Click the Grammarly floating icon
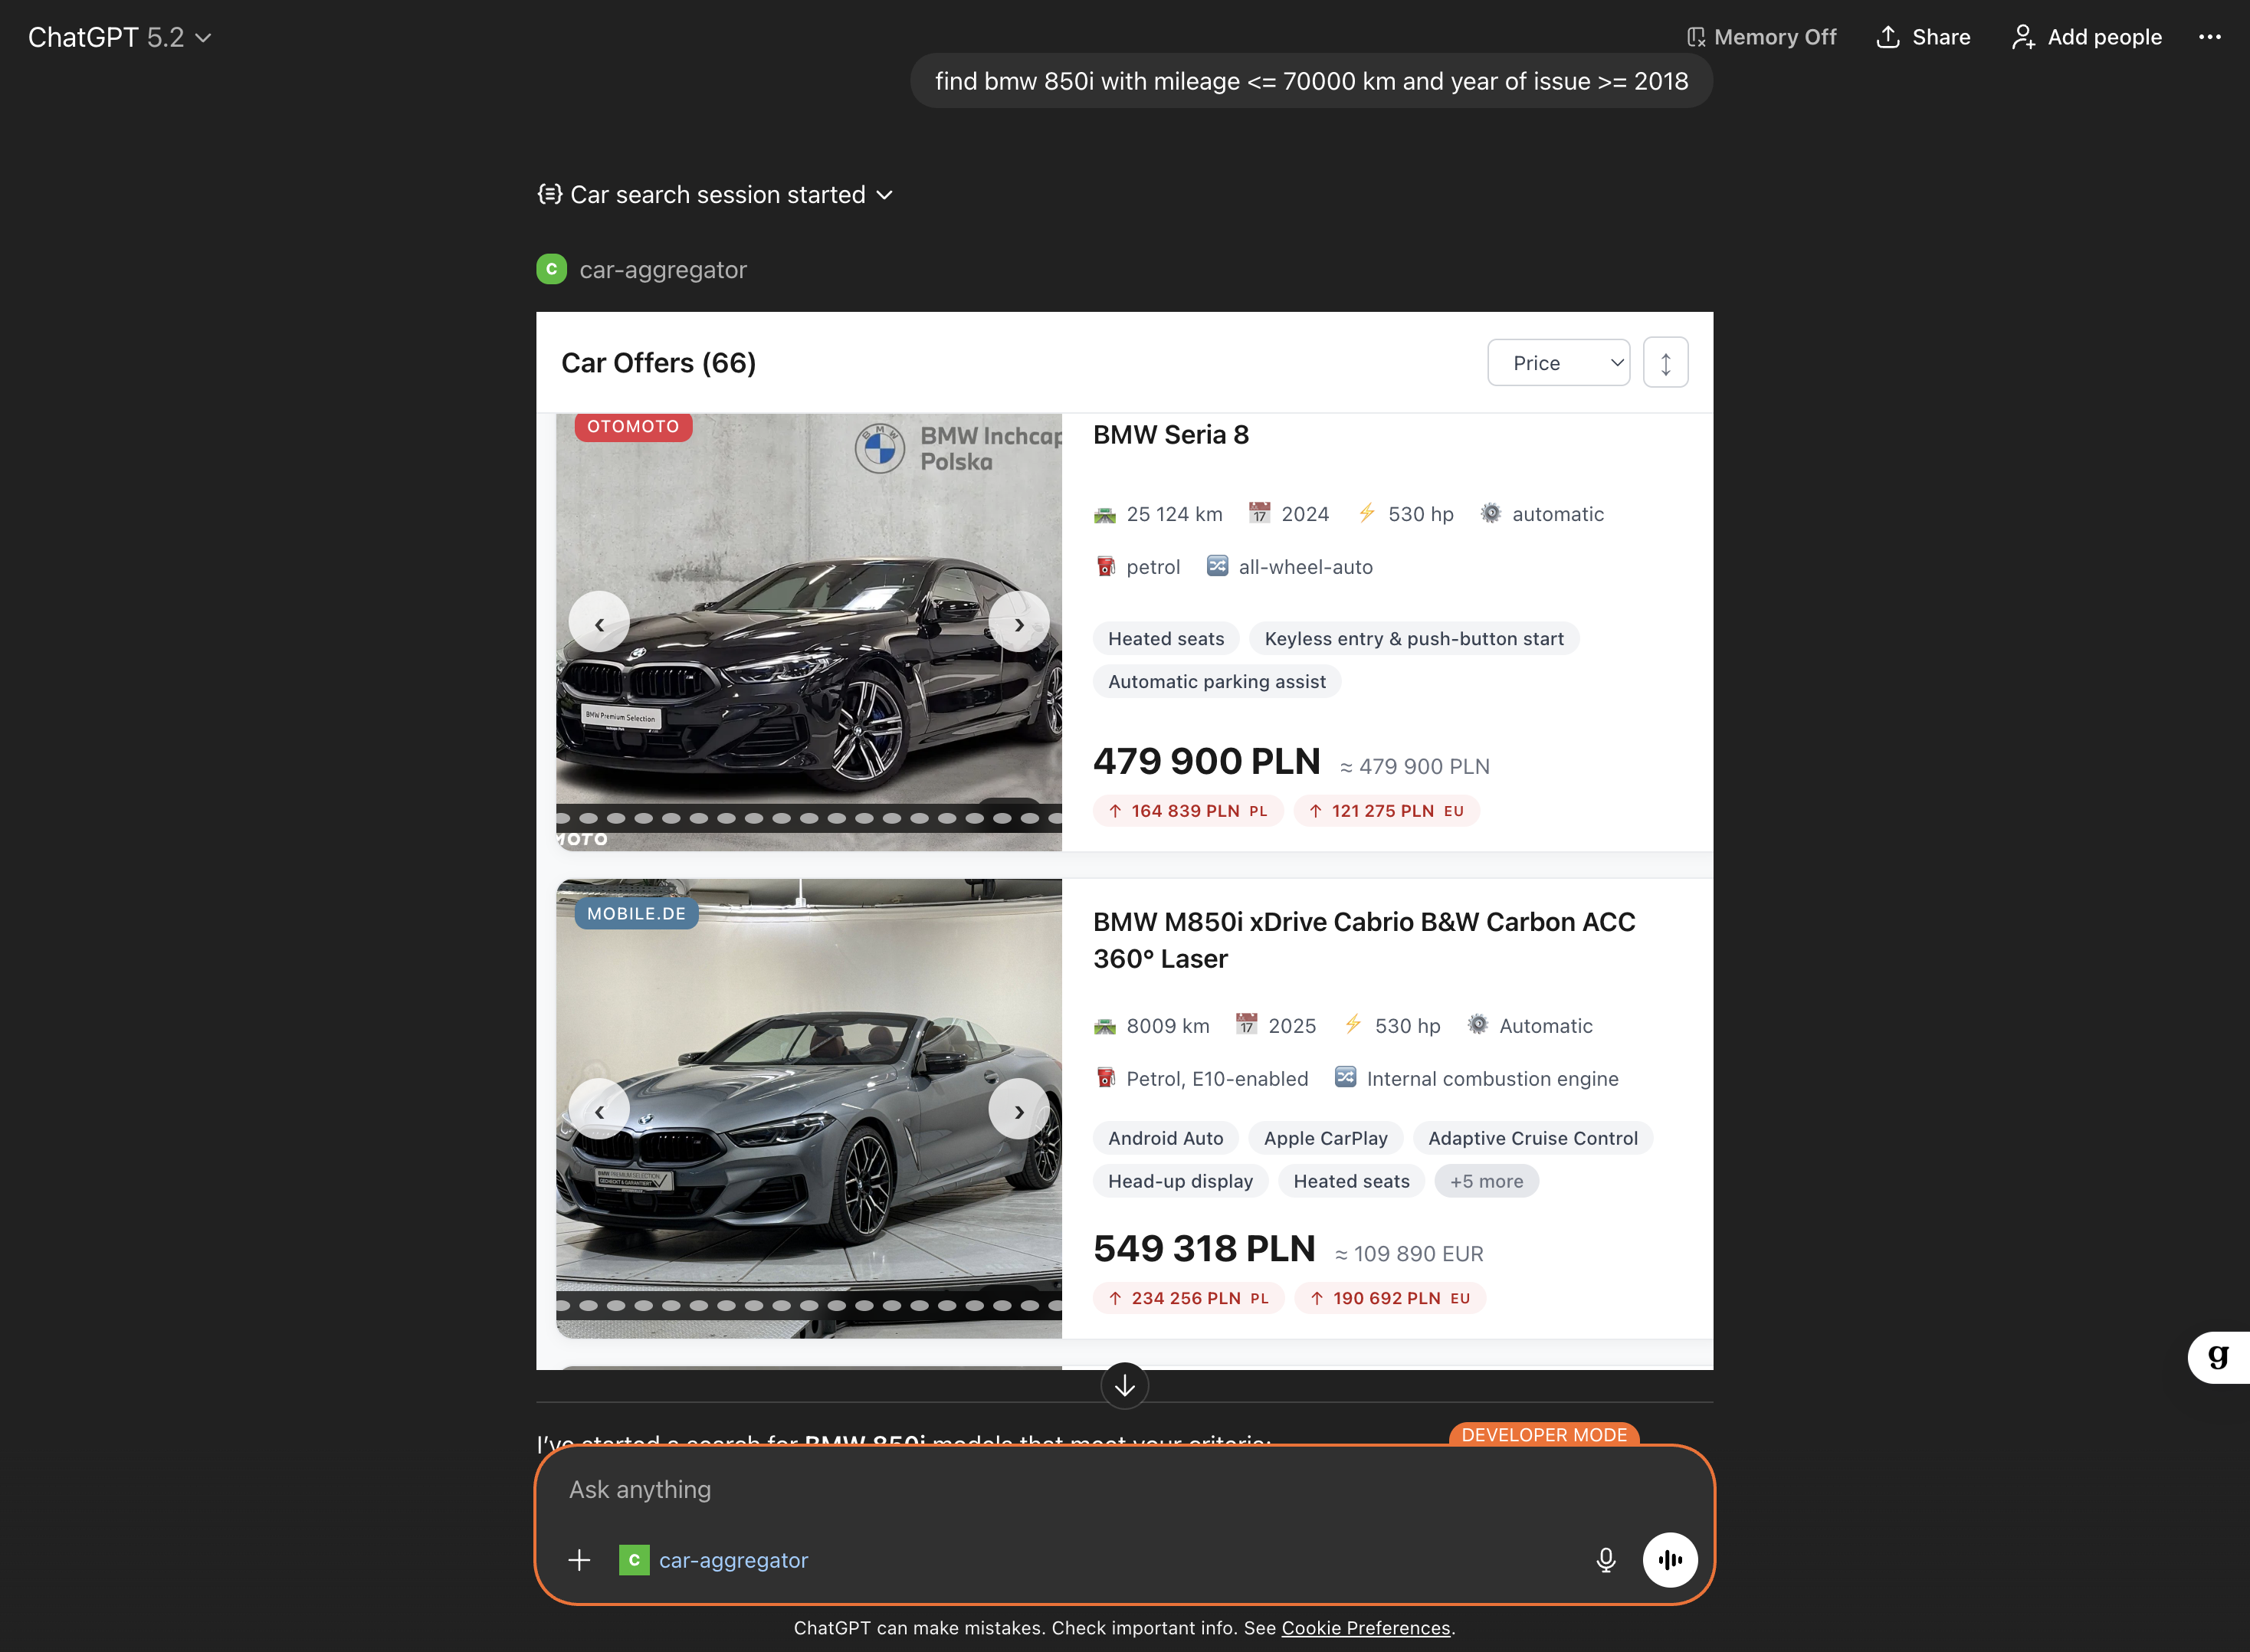Screen dimensions: 2250x1652 [2217, 1357]
